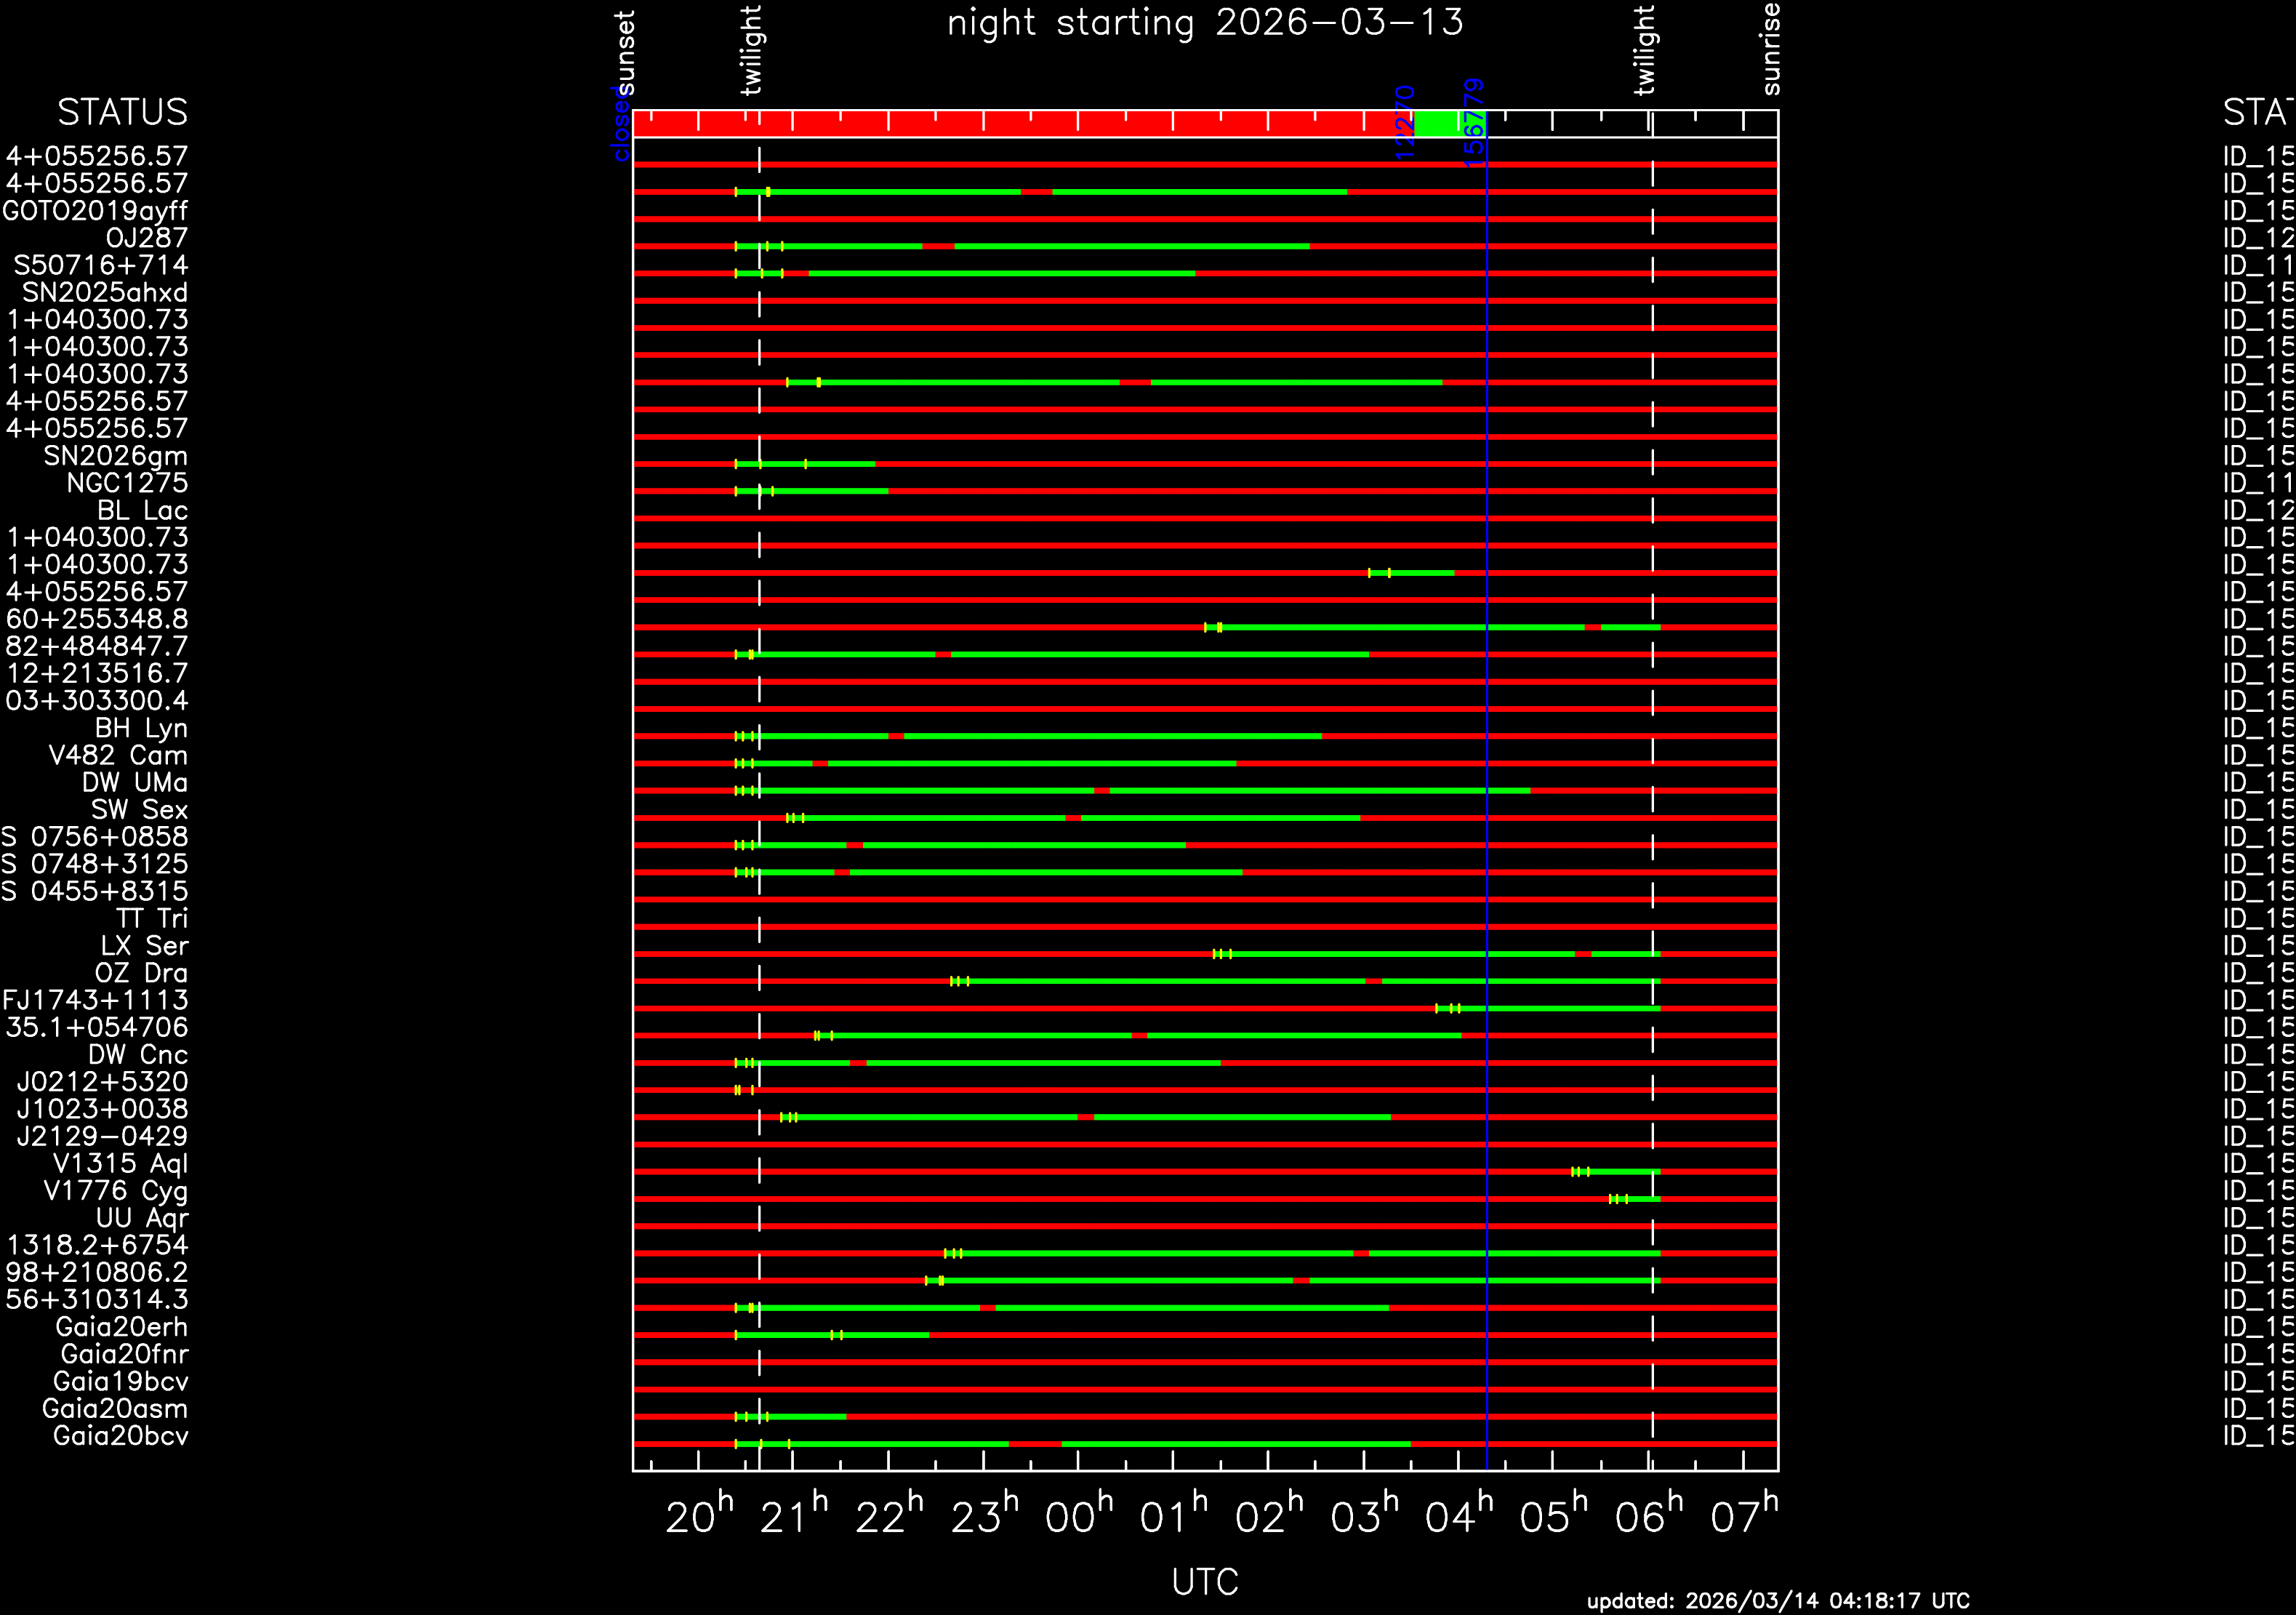Click the UTC axis title
Image resolution: width=2296 pixels, height=1615 pixels.
1204,1582
